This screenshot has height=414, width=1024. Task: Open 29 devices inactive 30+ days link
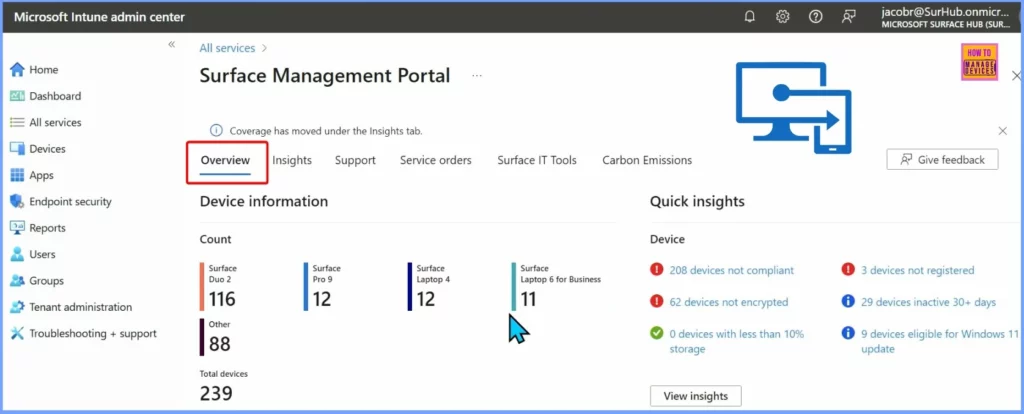[x=928, y=302]
